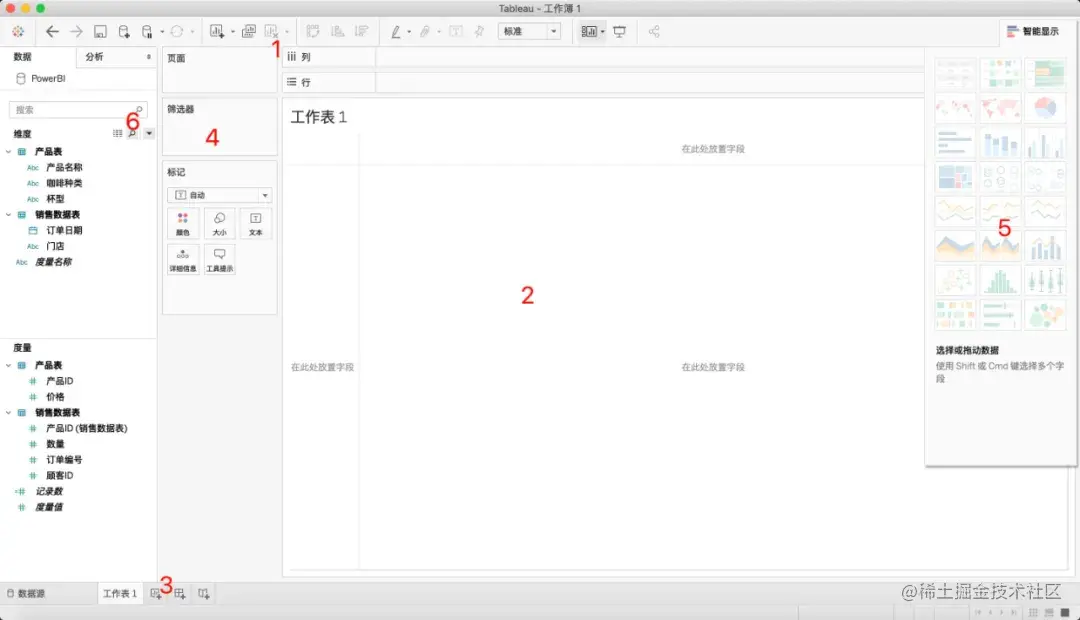
Task: Redo with the forward arrow icon
Action: [76, 31]
